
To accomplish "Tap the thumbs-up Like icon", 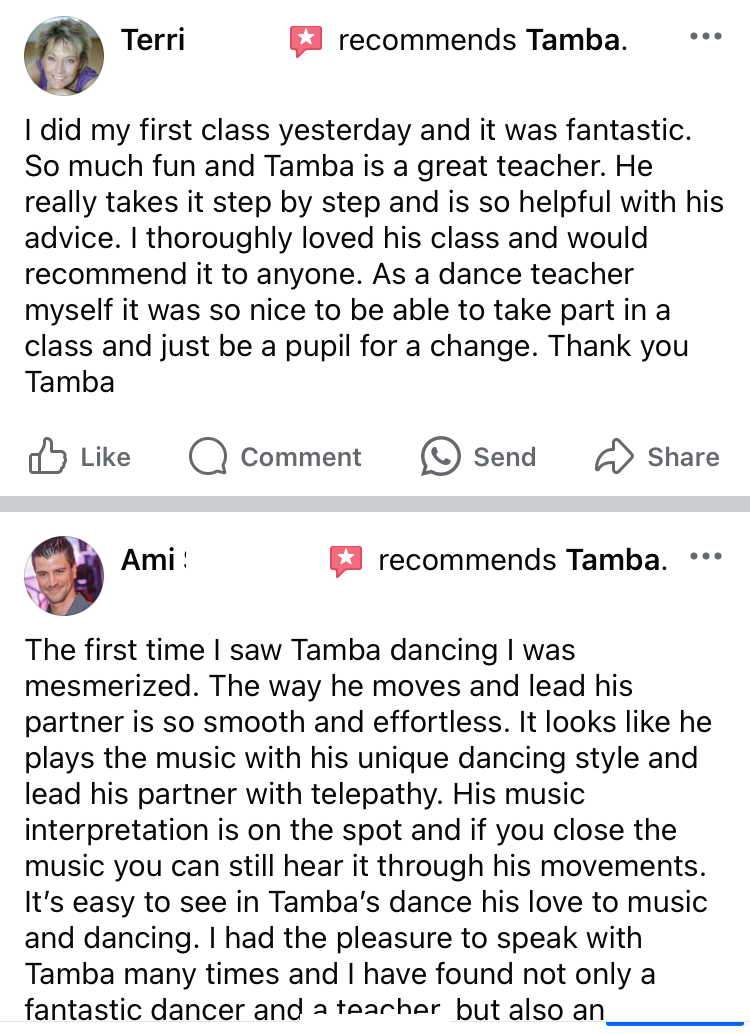I will point(47,457).
